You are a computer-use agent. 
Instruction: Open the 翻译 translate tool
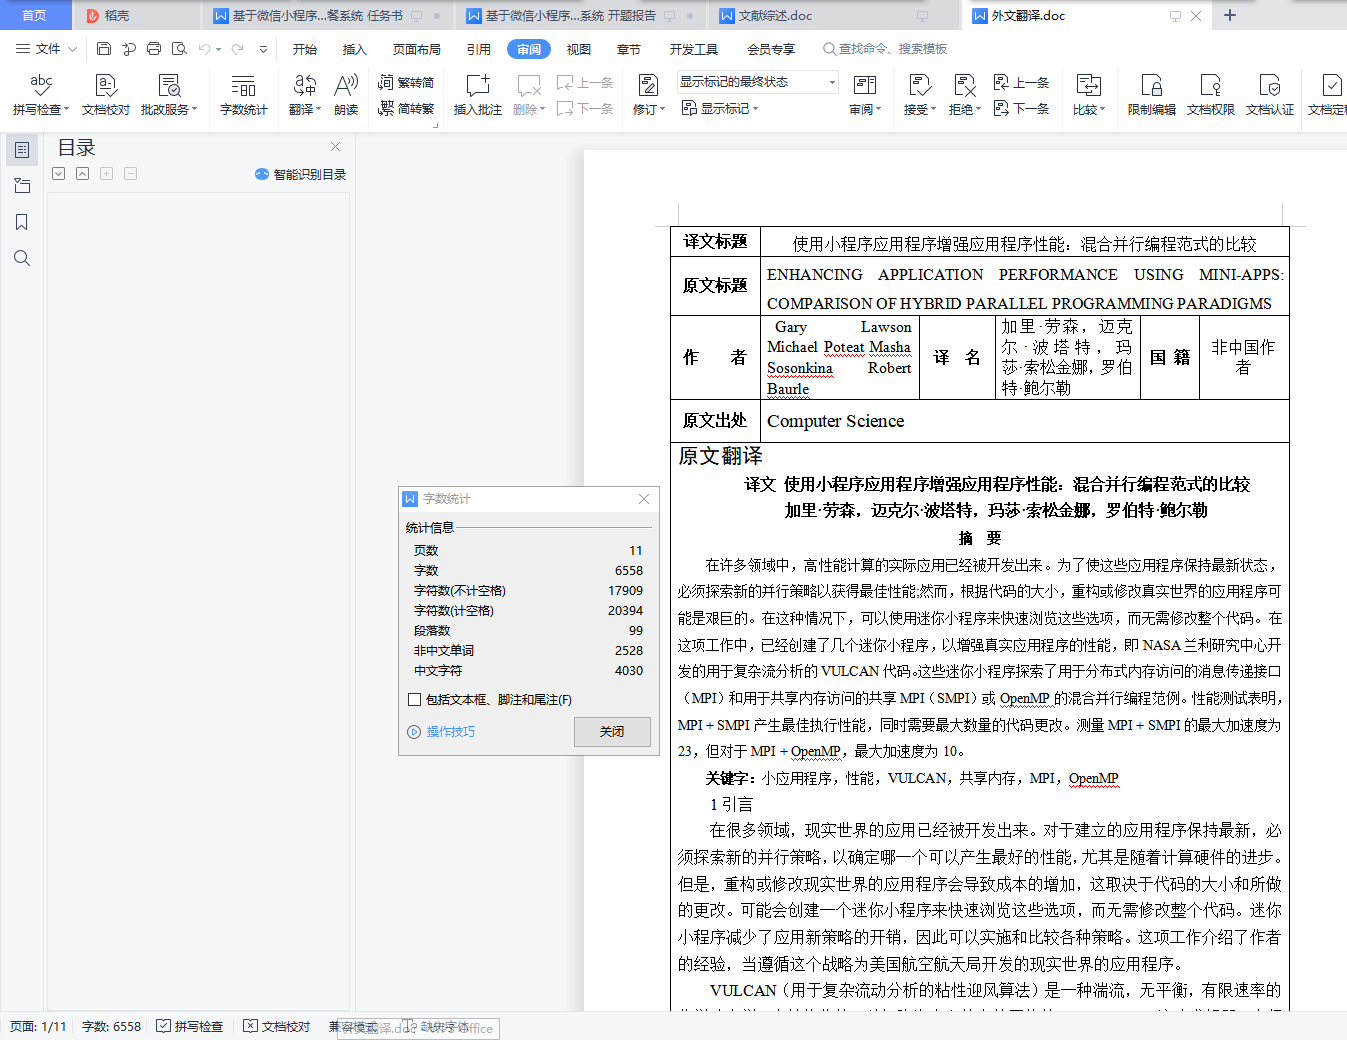305,95
